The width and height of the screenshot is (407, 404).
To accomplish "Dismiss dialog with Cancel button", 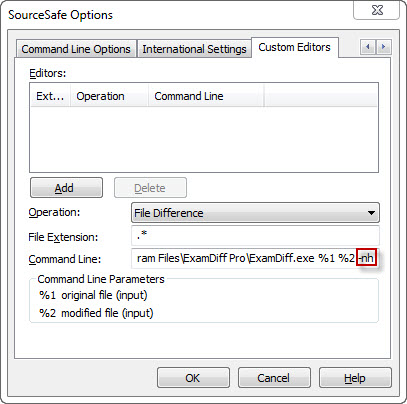I will click(x=274, y=378).
